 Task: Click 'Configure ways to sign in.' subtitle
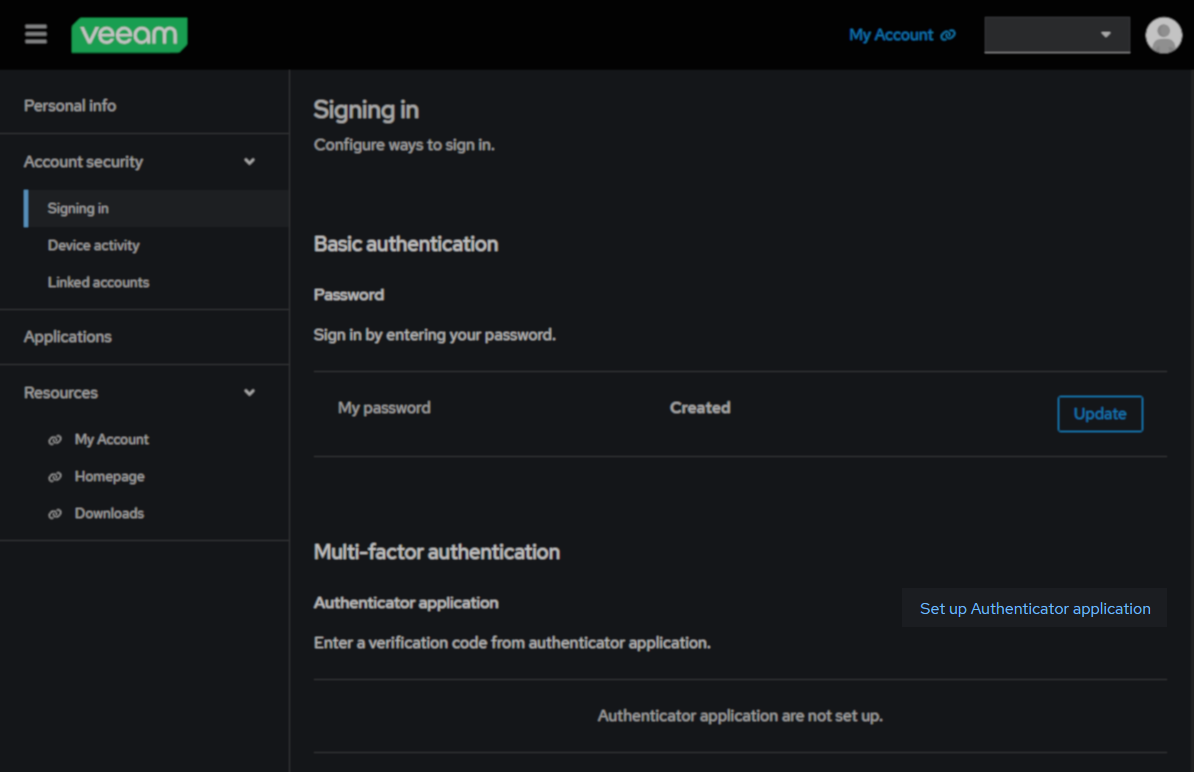404,145
